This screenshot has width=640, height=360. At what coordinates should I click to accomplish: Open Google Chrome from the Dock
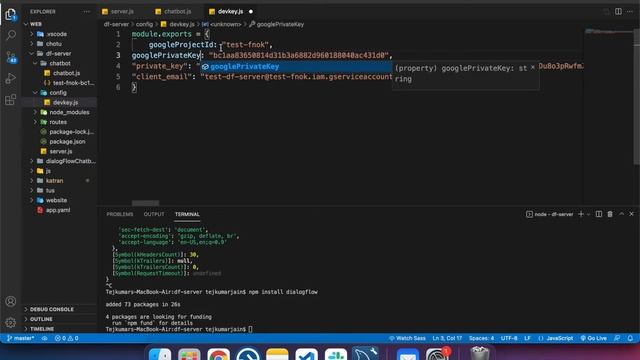(218, 354)
